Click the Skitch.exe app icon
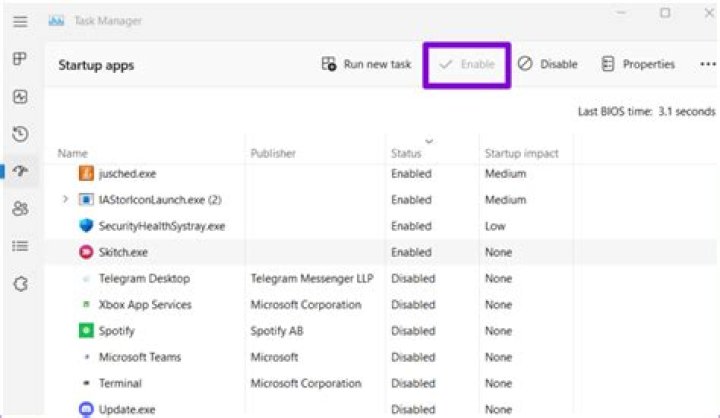The image size is (720, 418). [86, 252]
